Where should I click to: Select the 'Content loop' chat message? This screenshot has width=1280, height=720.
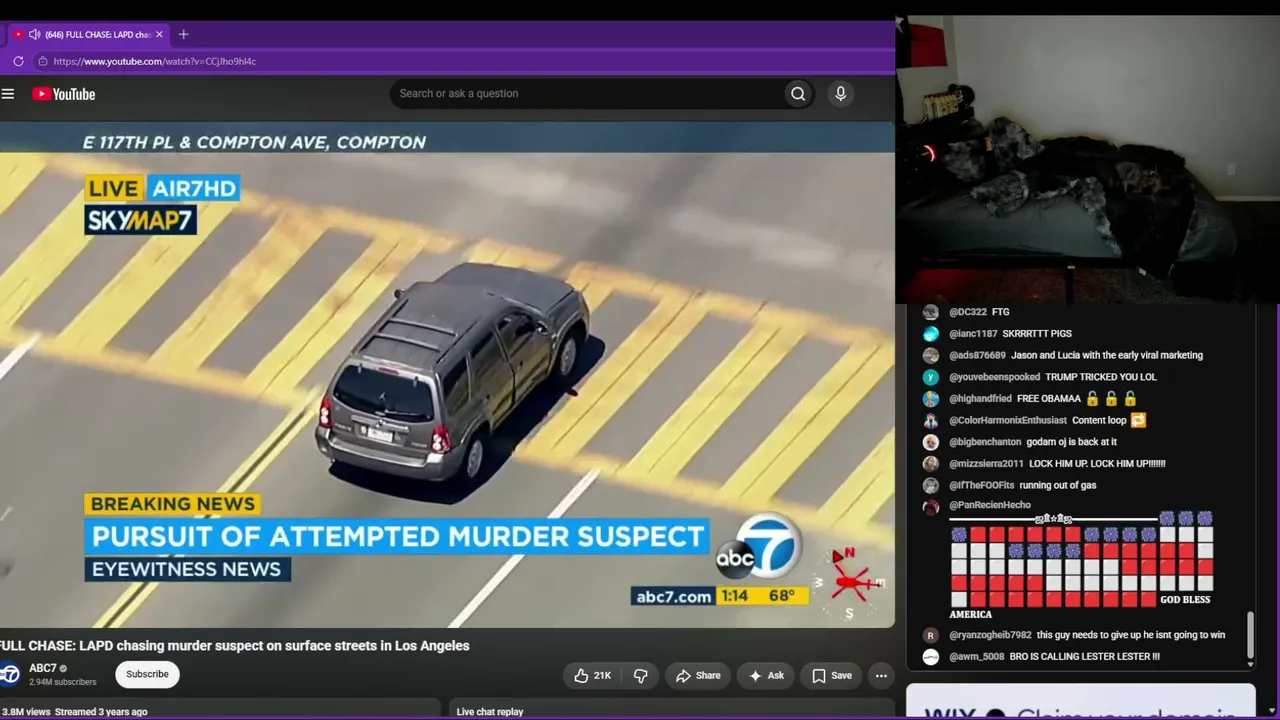pyautogui.click(x=1109, y=421)
